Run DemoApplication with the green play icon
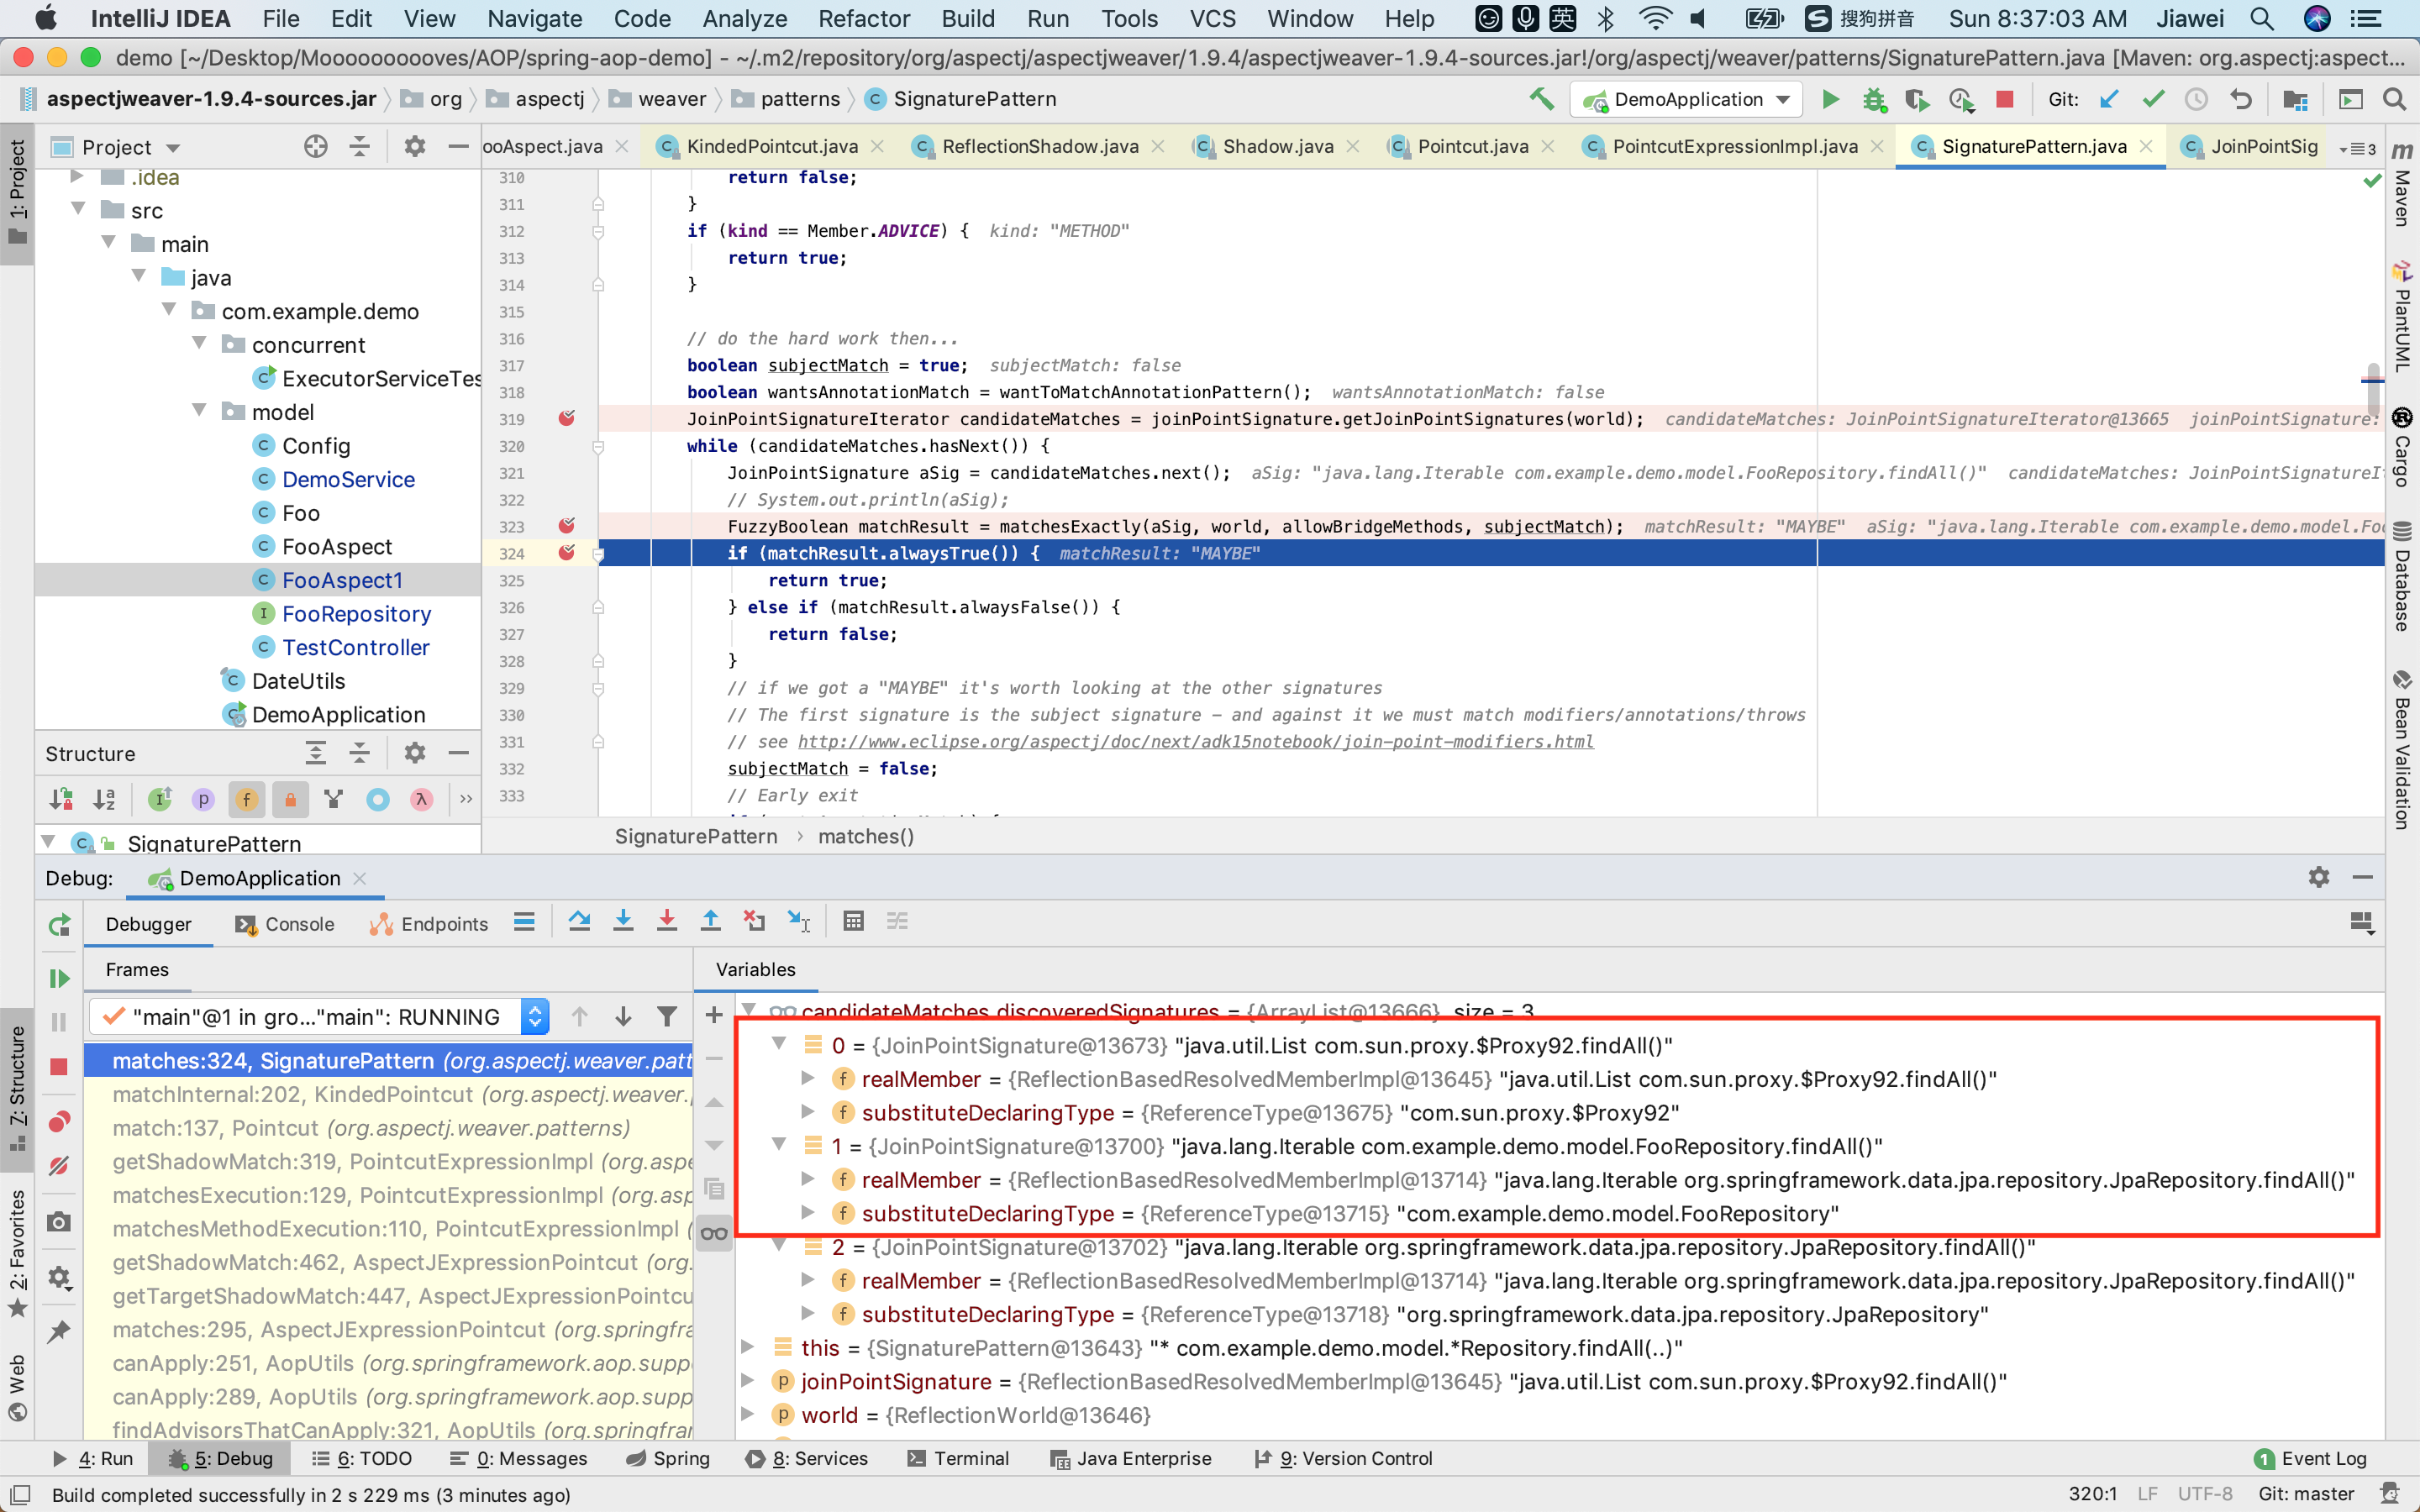2420x1512 pixels. click(x=1830, y=99)
